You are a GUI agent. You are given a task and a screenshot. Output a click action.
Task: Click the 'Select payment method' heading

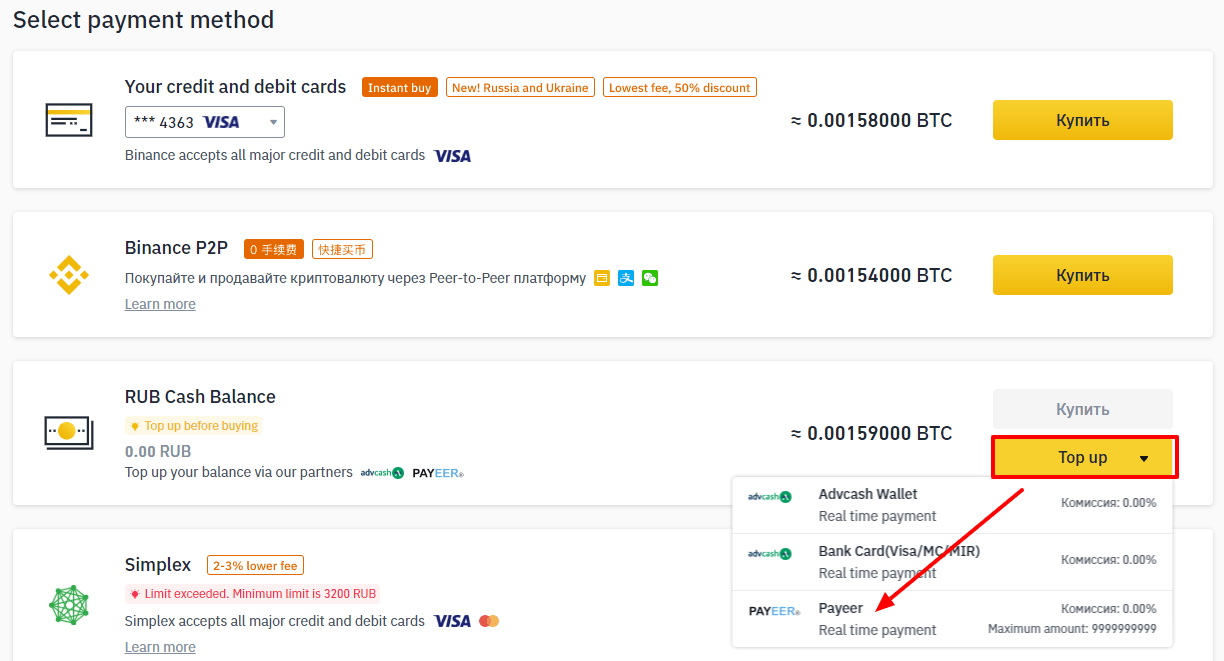[143, 19]
